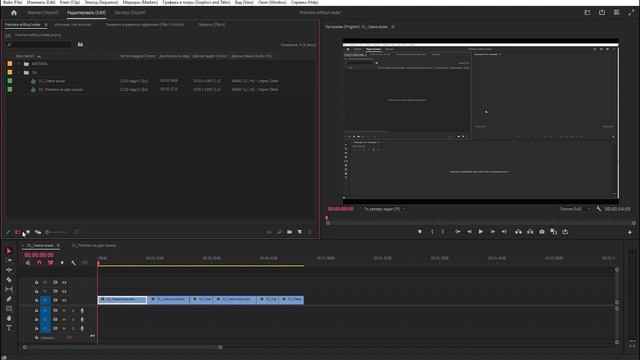Toggle nest sequence insert mode in Timeline
Image resolution: width=640 pixels, height=360 pixels.
click(x=28, y=263)
